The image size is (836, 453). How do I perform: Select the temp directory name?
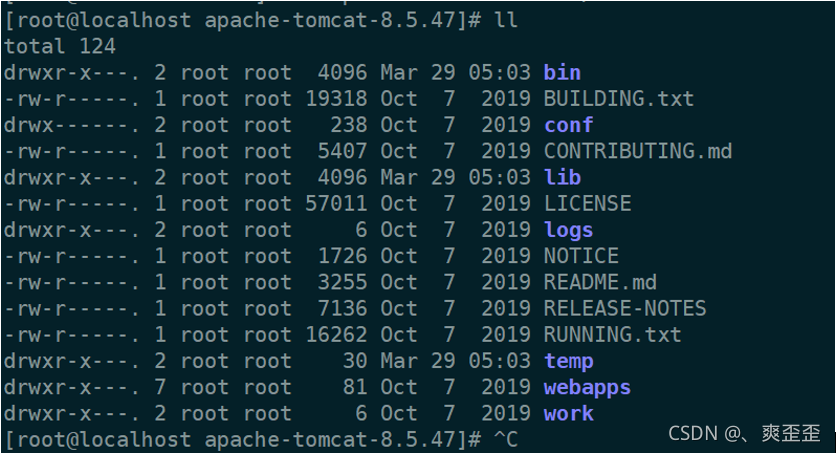(x=568, y=361)
